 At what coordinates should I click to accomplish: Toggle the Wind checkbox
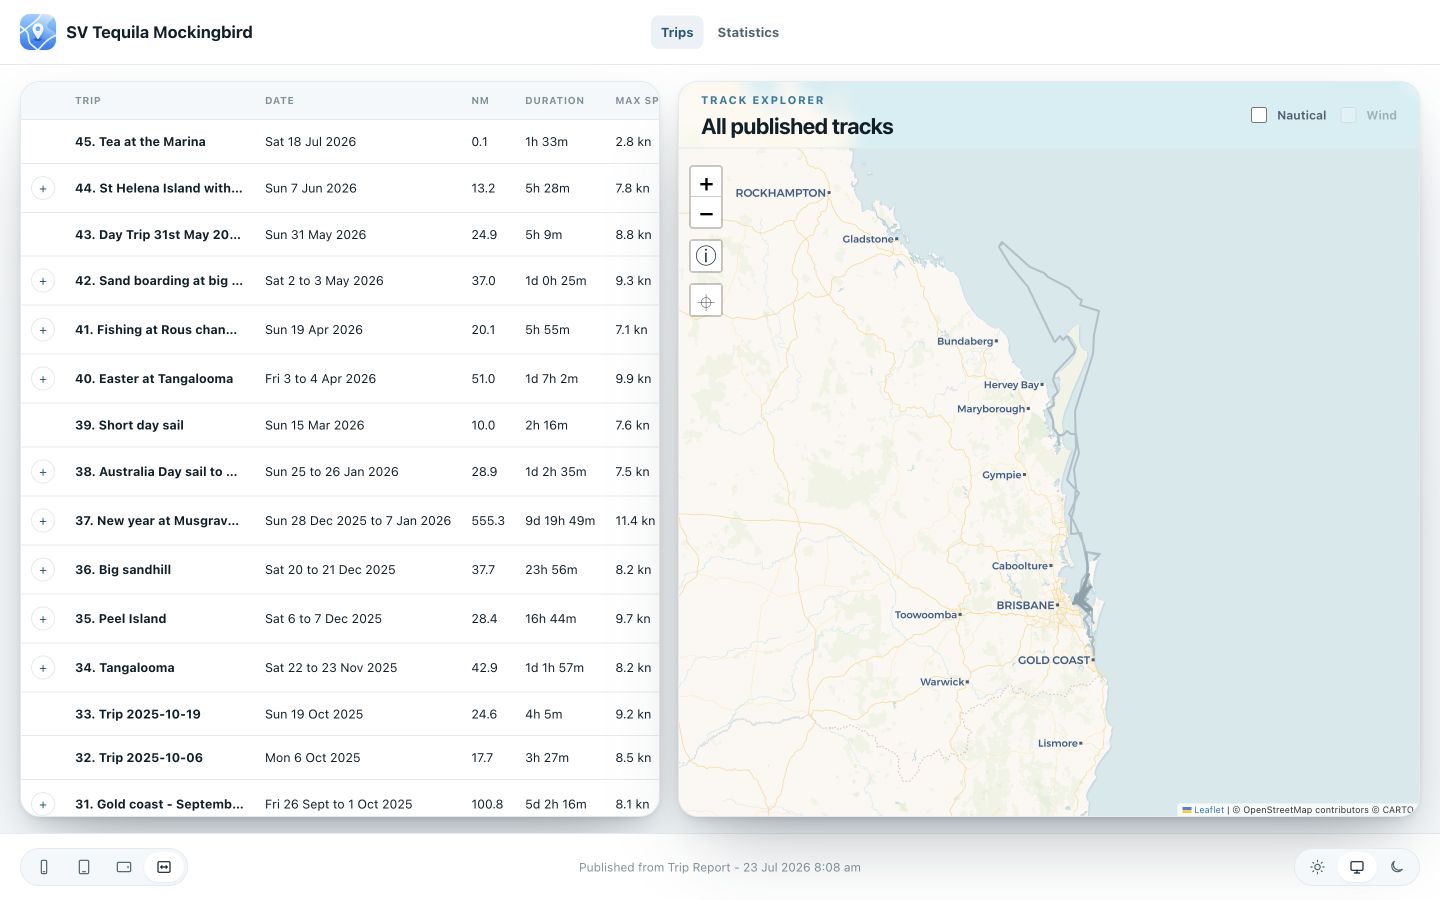tap(1348, 115)
